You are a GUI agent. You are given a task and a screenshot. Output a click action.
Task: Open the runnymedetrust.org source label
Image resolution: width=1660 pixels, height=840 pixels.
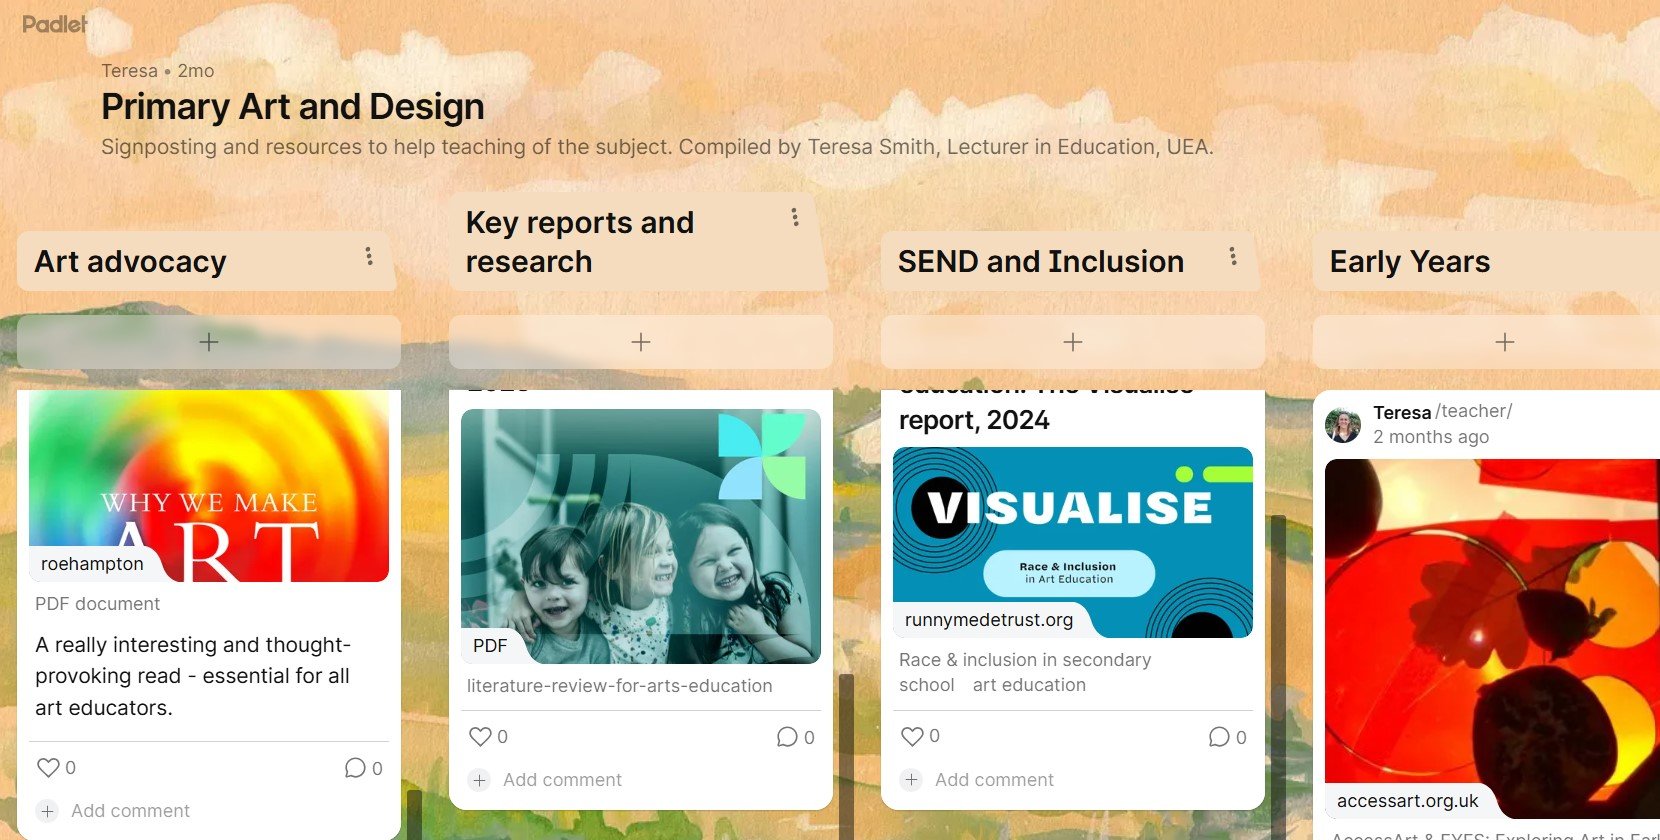point(989,620)
